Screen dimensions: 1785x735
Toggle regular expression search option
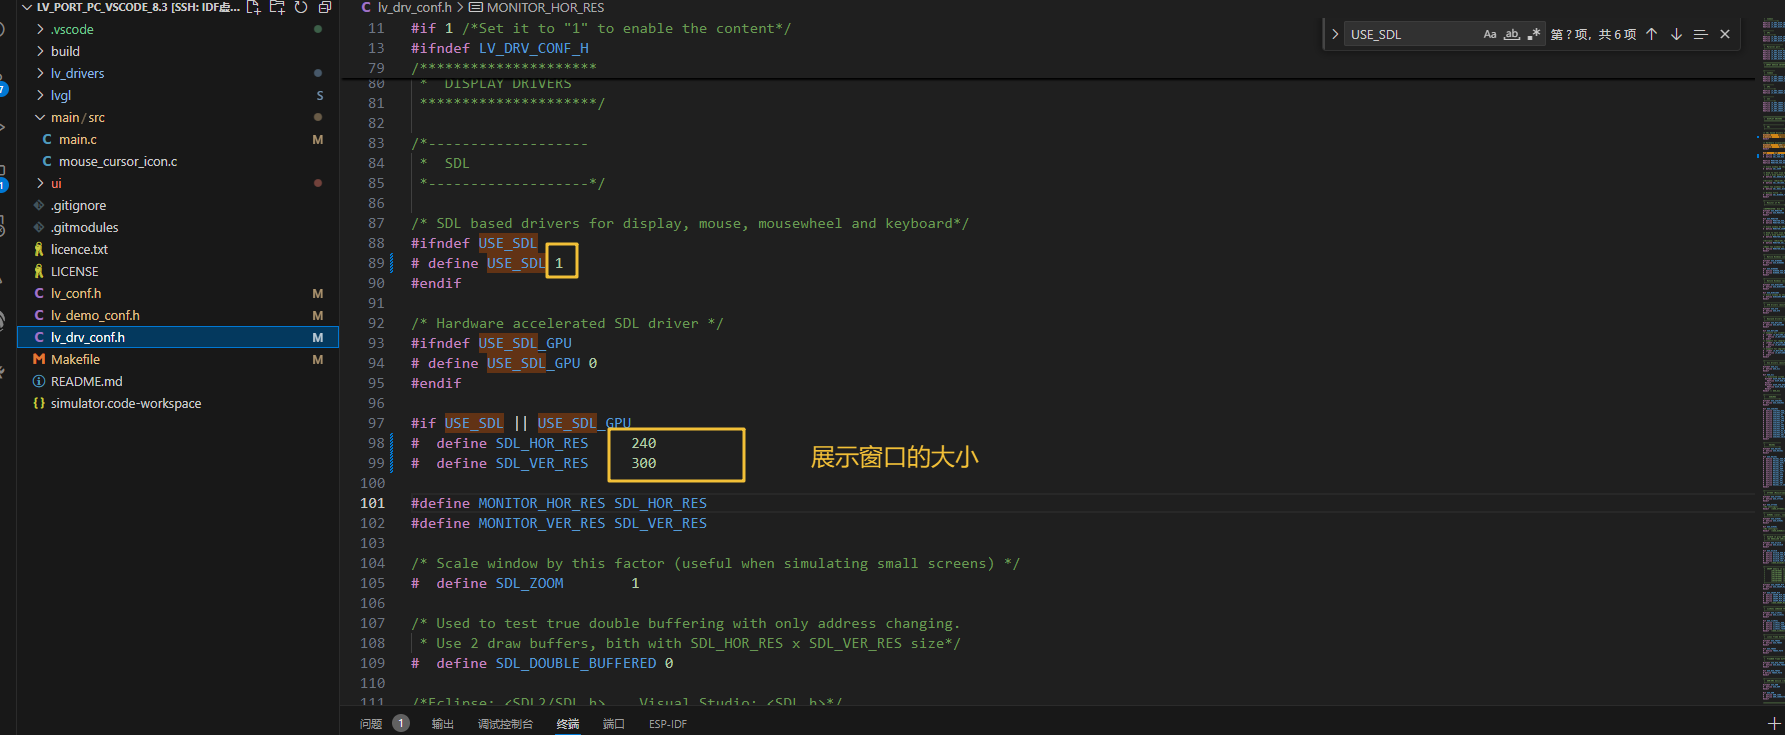(x=1534, y=34)
